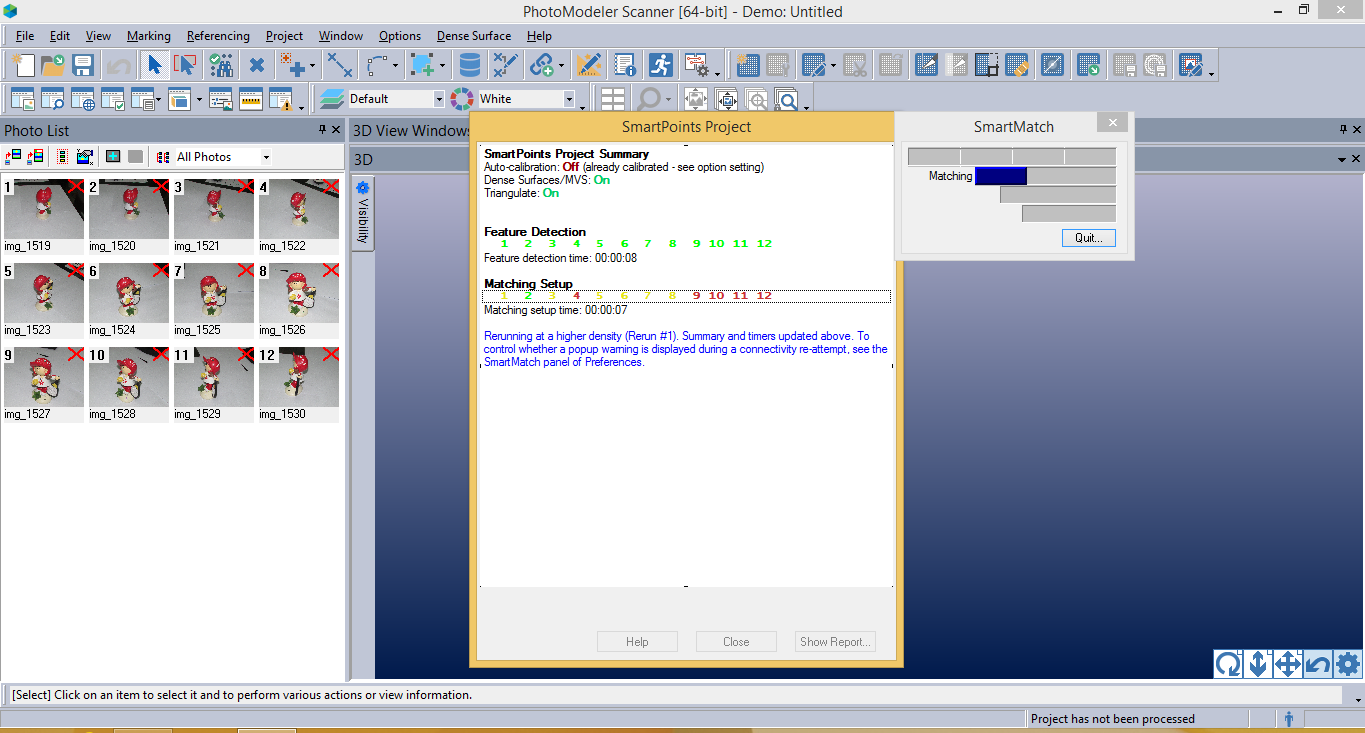Viewport: 1365px width, 733px height.
Task: Open the Default layer dropdown
Action: click(438, 99)
